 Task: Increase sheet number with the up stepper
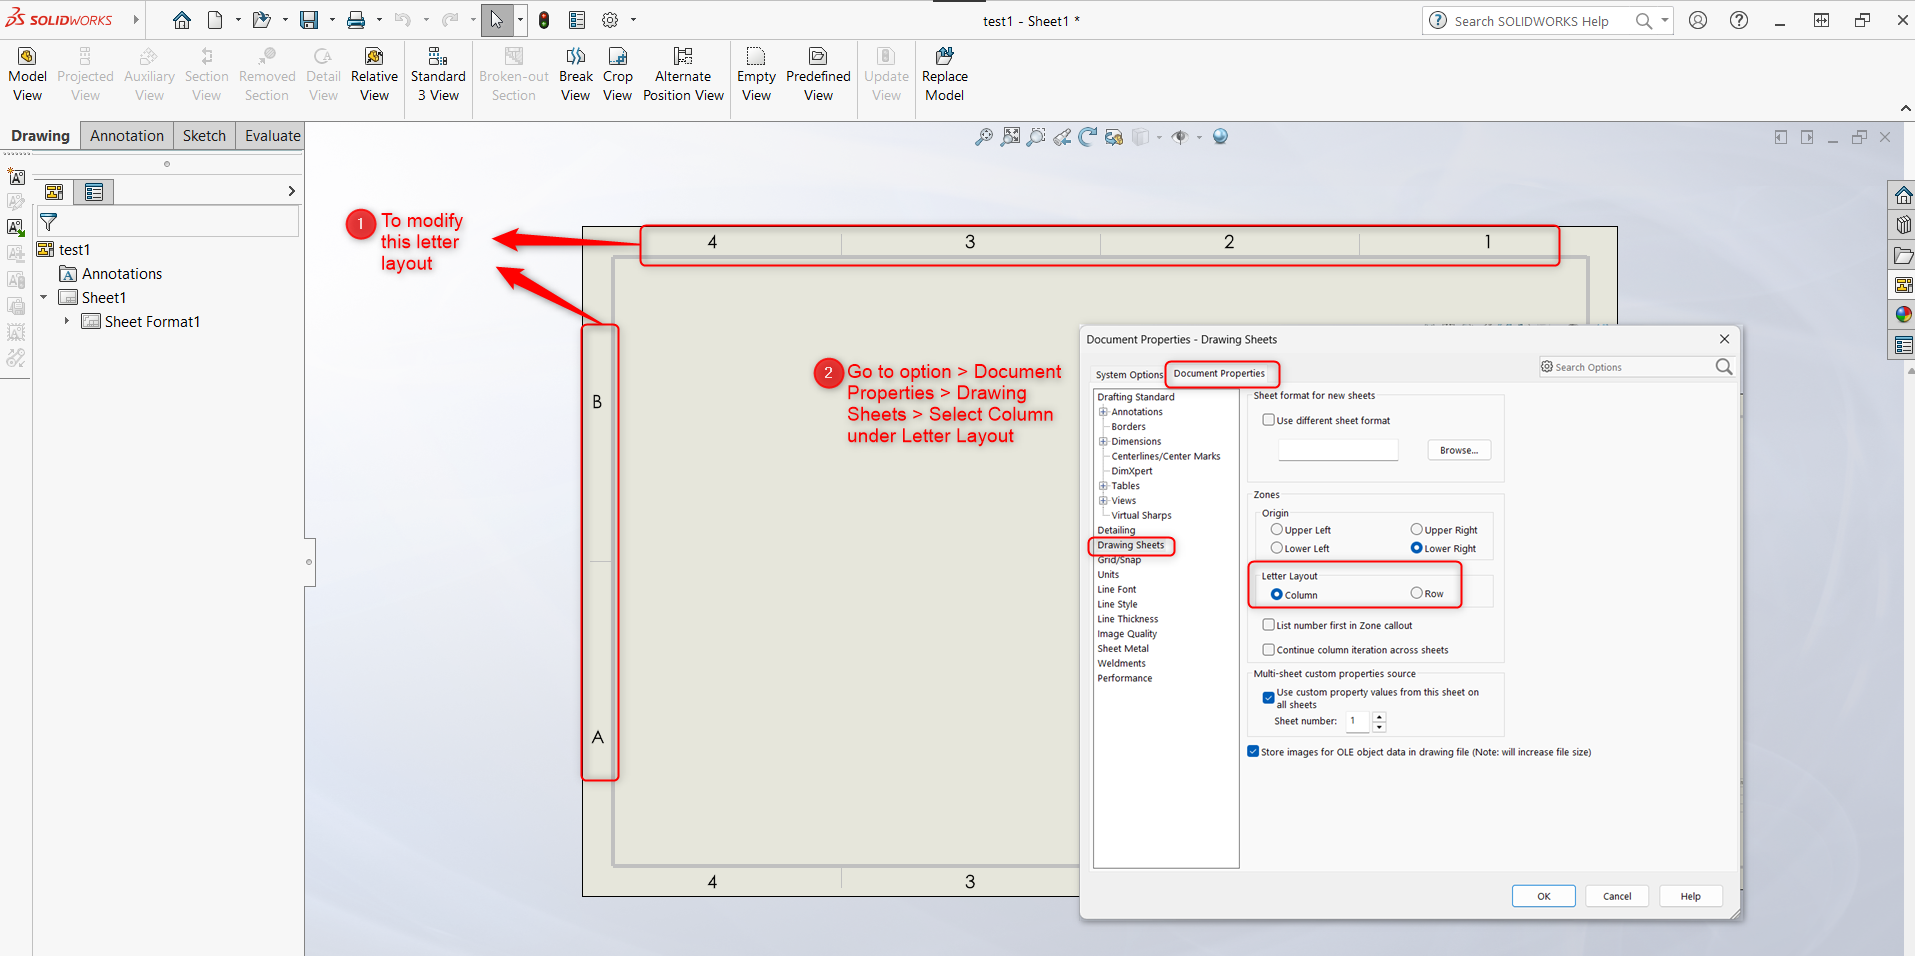point(1379,717)
